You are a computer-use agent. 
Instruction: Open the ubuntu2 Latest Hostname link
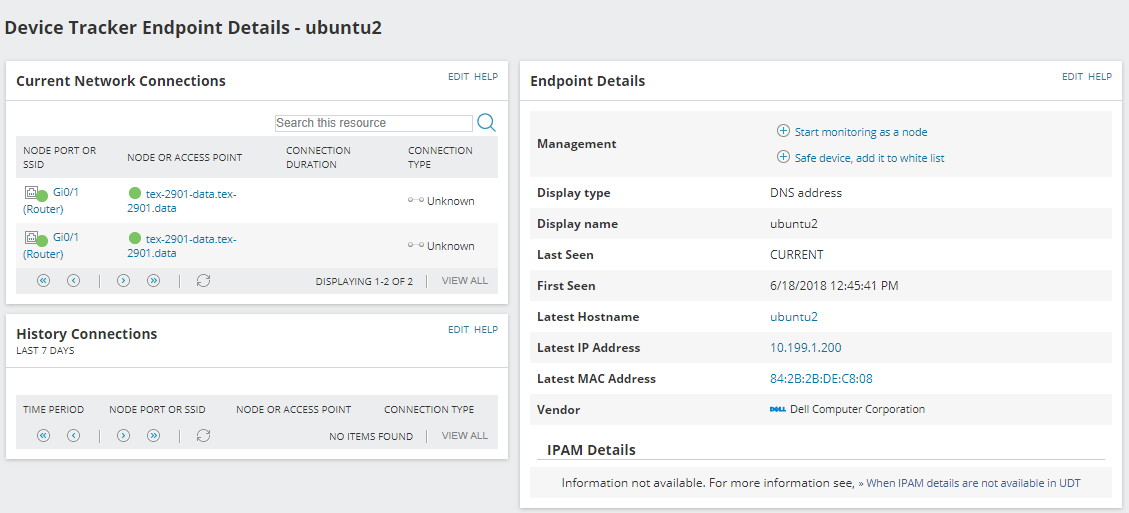pyautogui.click(x=794, y=317)
